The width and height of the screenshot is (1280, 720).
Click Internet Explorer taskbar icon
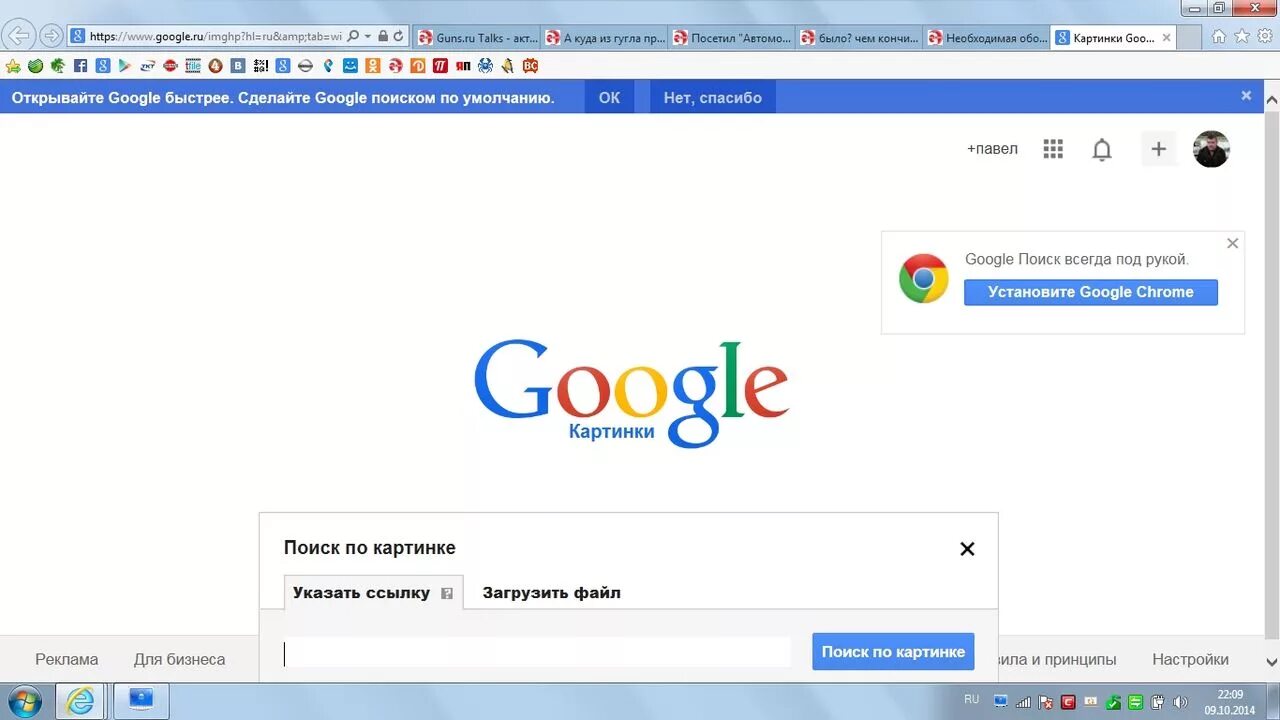[x=80, y=701]
